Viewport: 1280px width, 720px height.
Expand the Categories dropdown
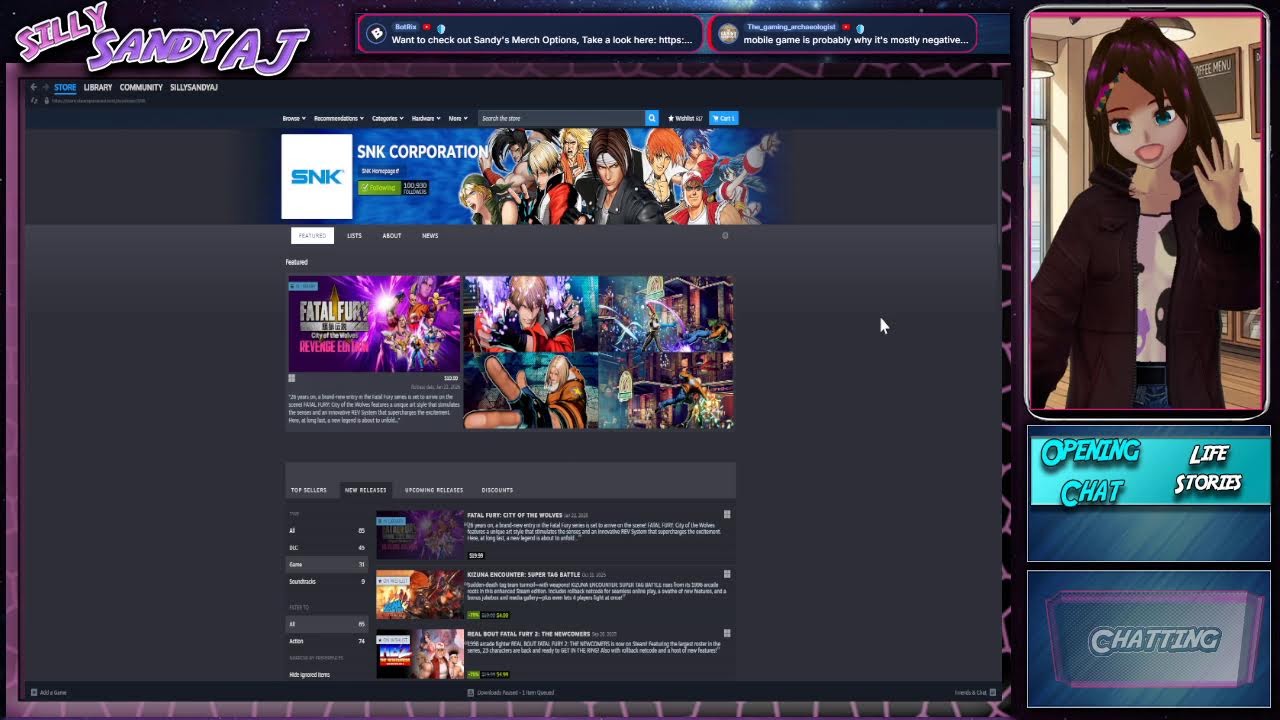tap(388, 118)
